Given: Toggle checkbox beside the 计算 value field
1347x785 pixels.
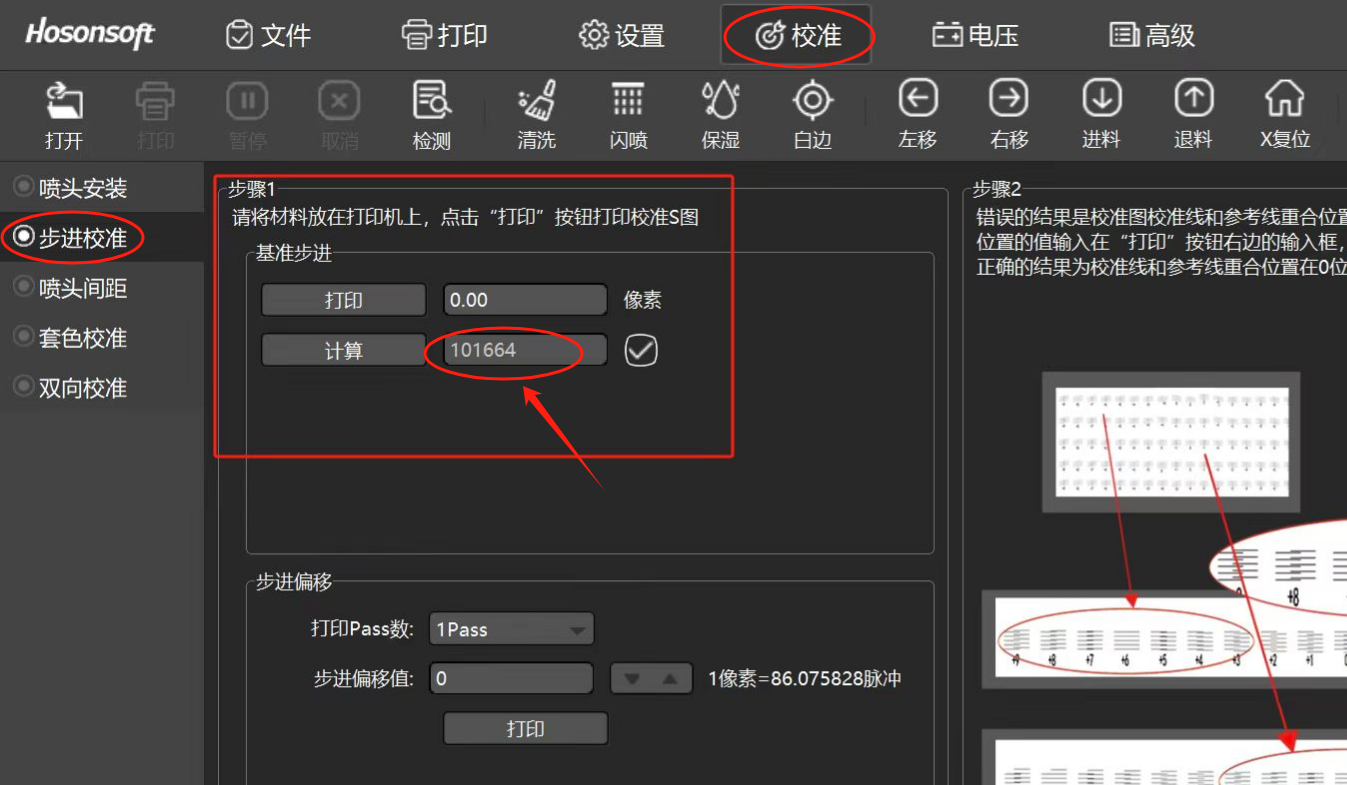Looking at the screenshot, I should coord(641,350).
